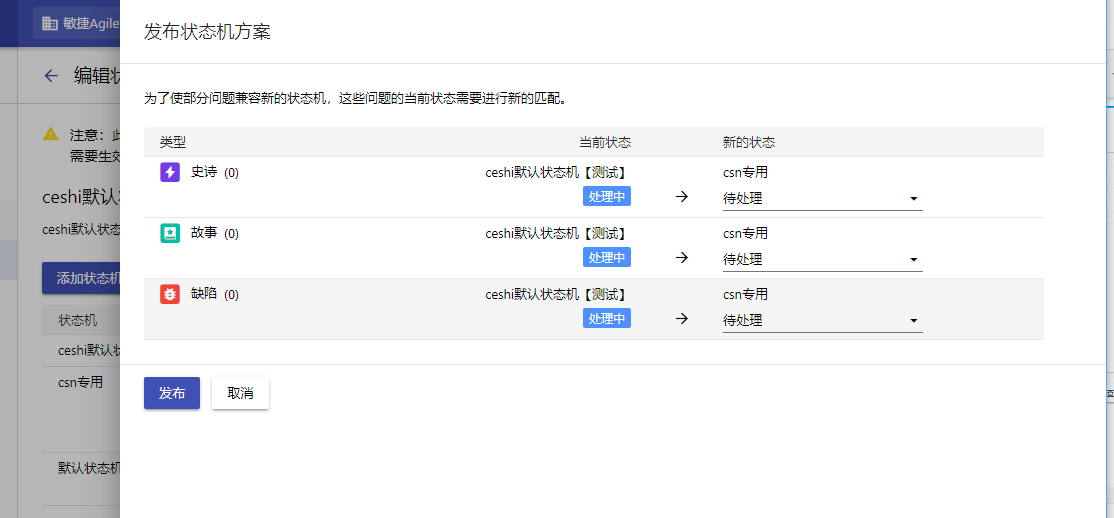
Task: Click 发布状态机方案 dialog title
Action: coord(207,32)
